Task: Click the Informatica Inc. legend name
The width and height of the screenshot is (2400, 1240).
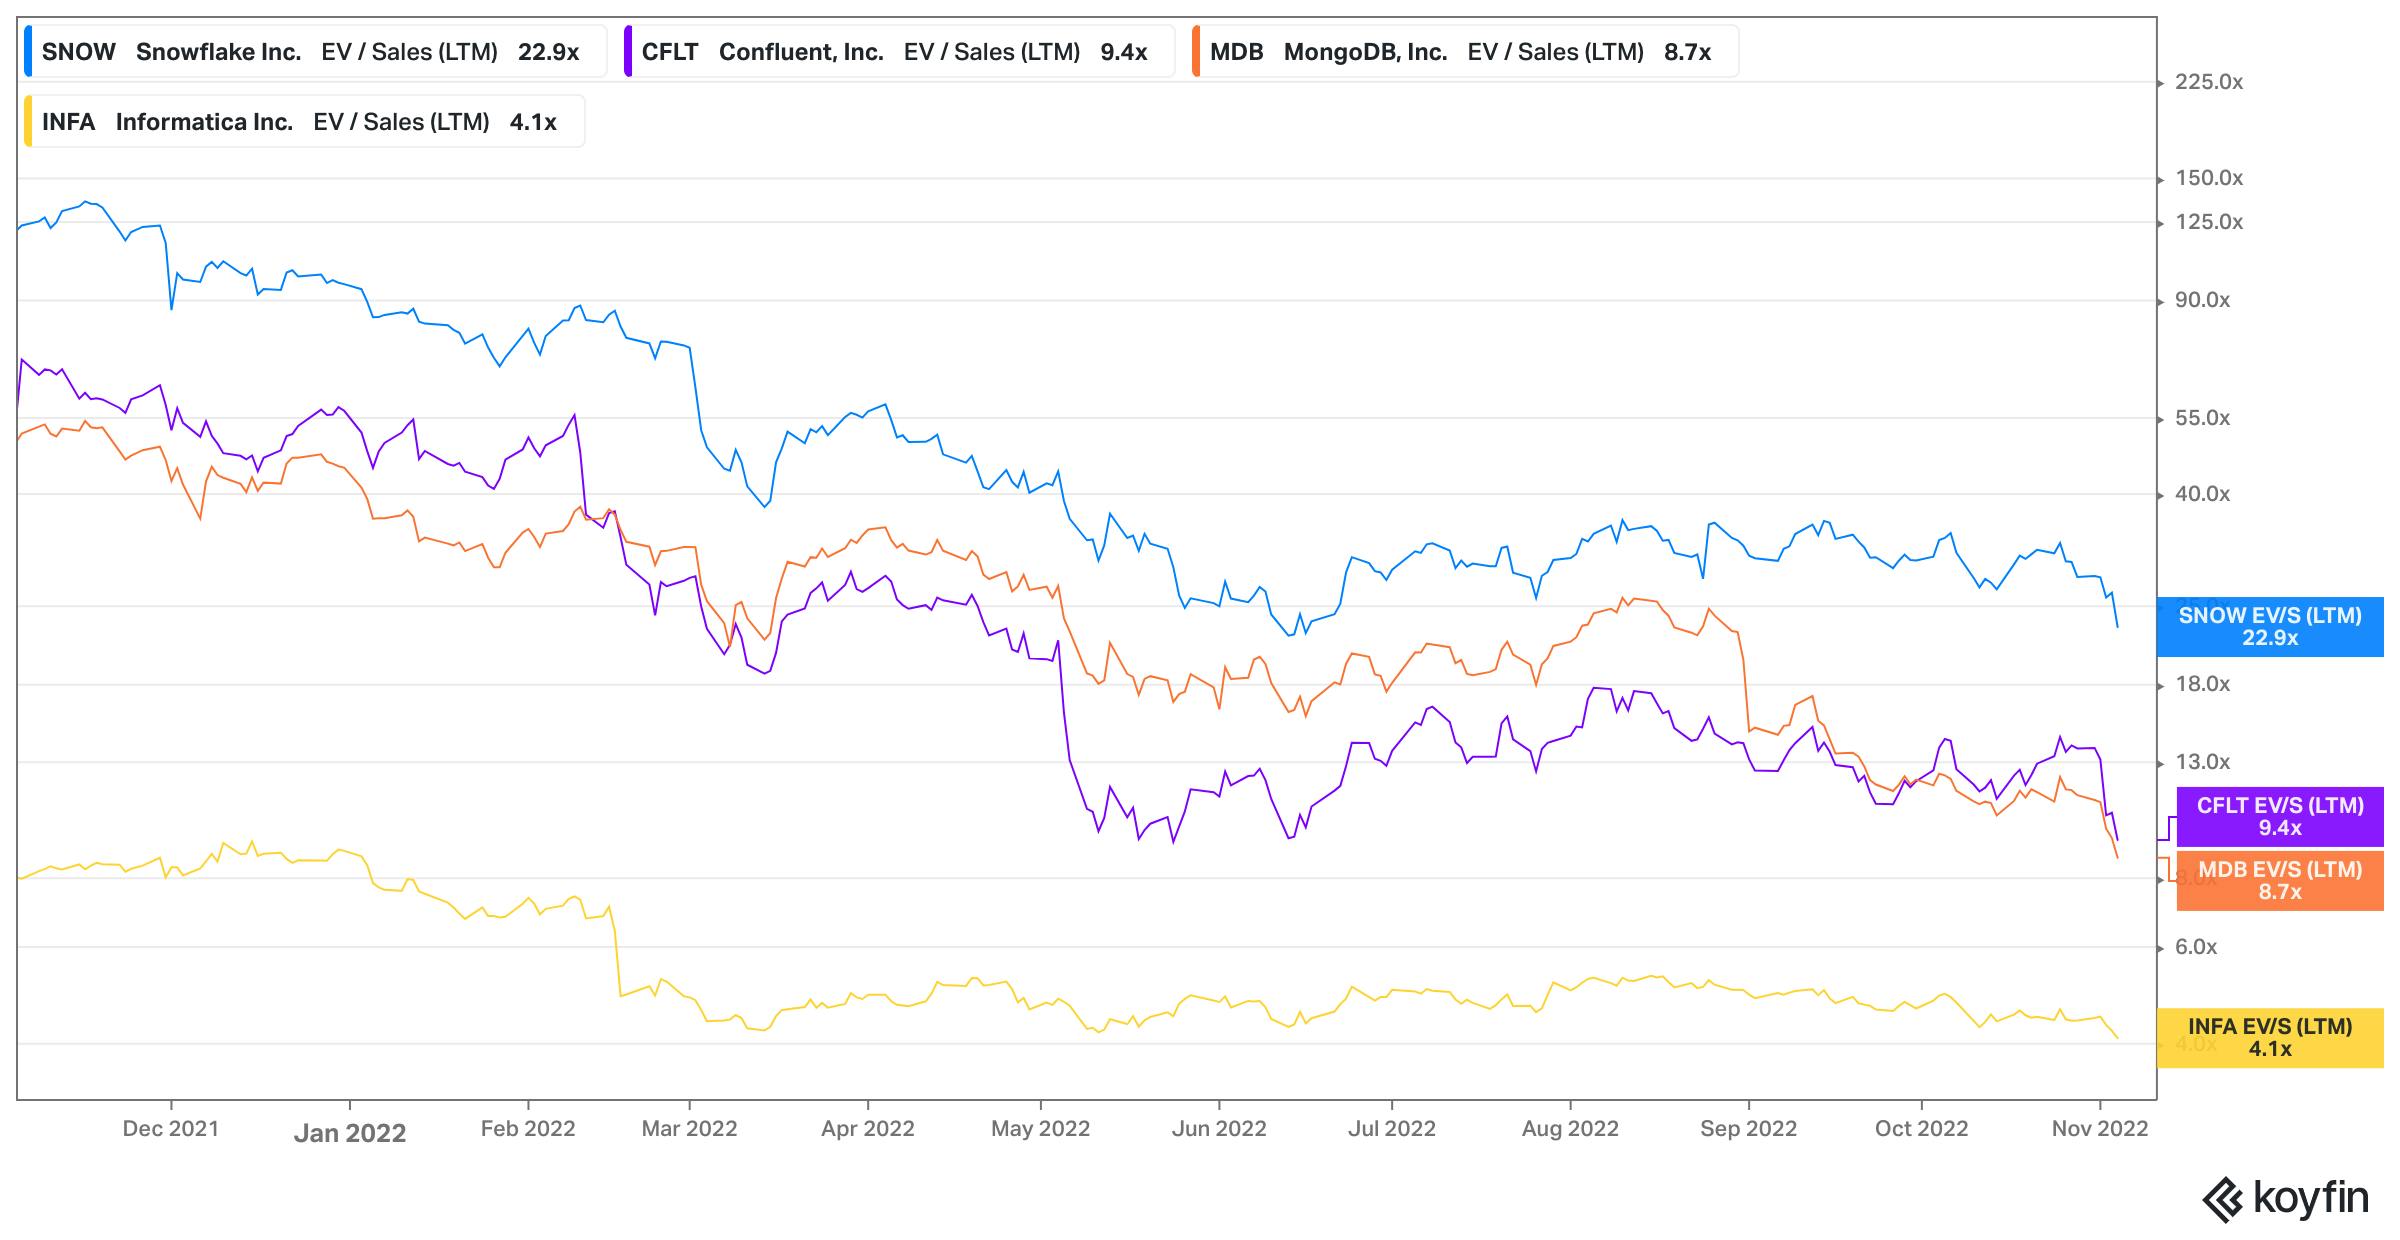Action: pos(204,122)
